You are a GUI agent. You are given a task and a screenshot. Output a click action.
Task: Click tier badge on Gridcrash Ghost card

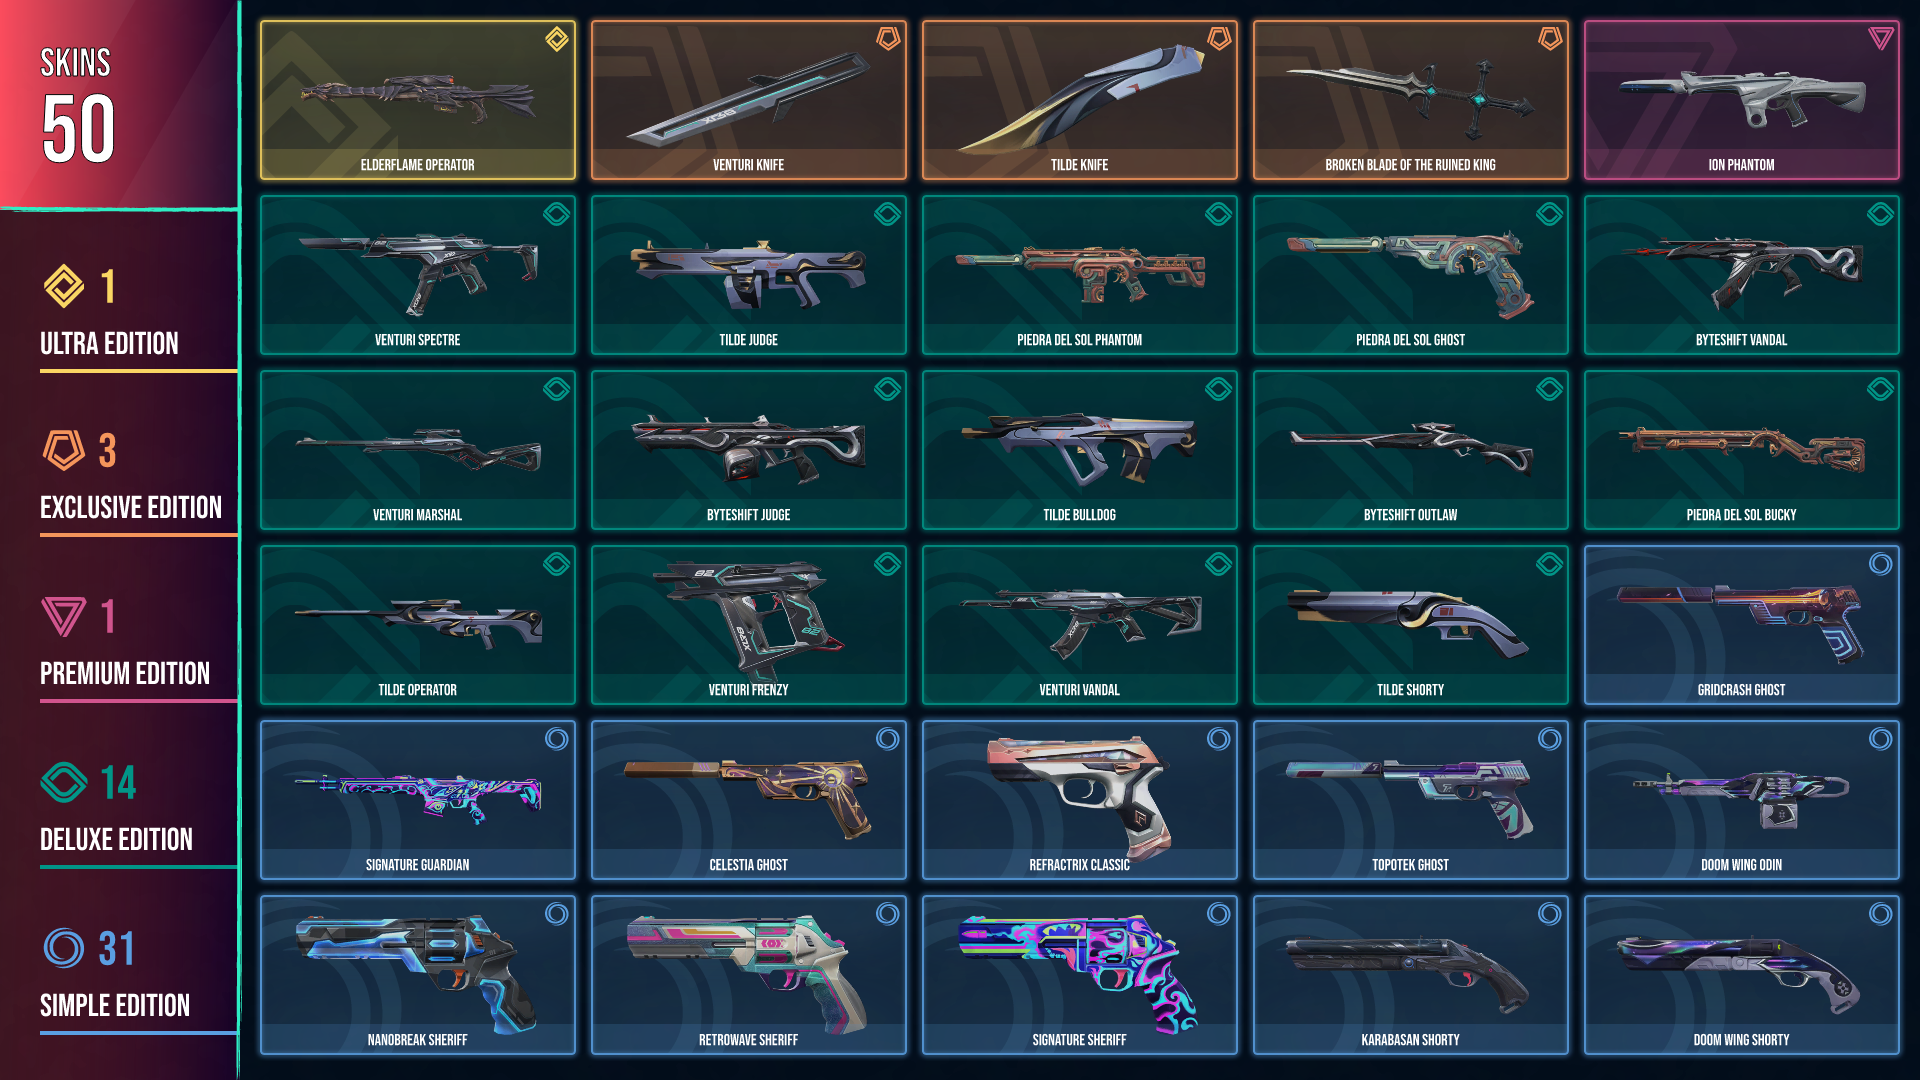click(x=1881, y=564)
